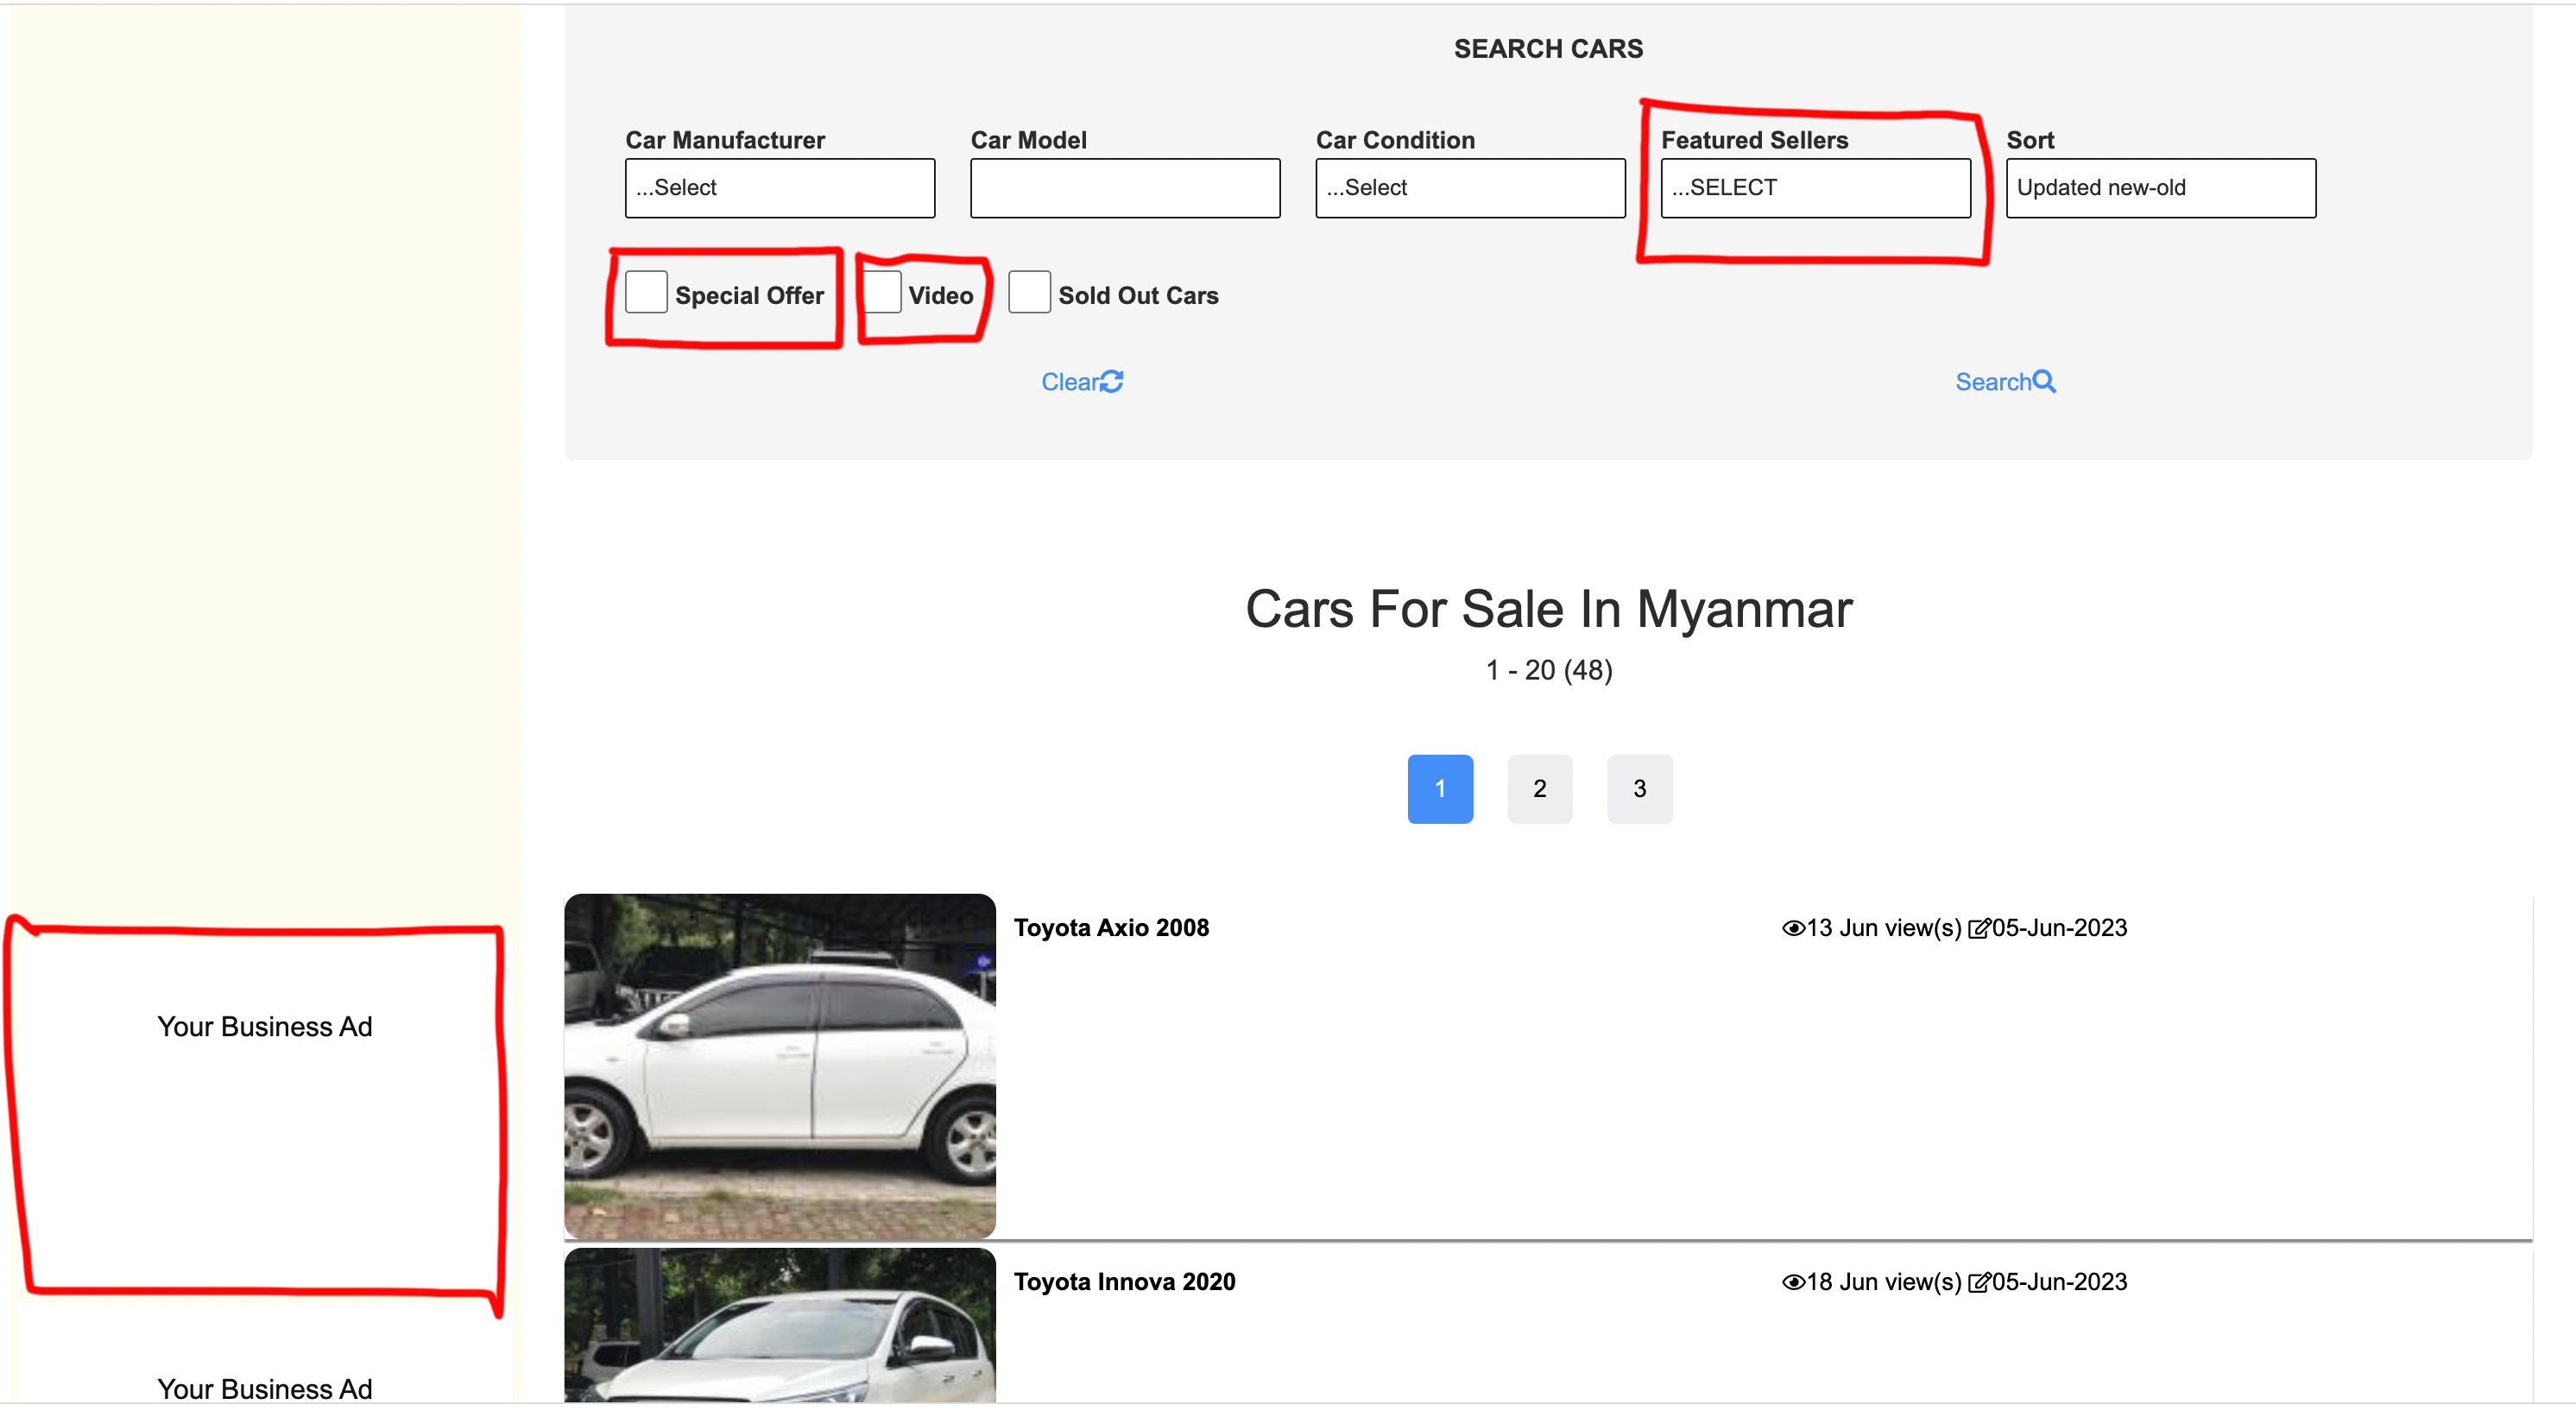Click the Sold Out Cars label text
The image size is (2576, 1411).
coord(1138,296)
